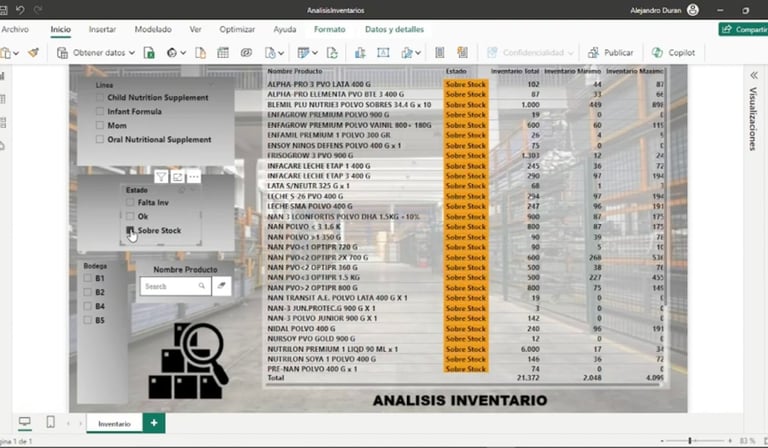Click the Transform data icon

click(303, 52)
